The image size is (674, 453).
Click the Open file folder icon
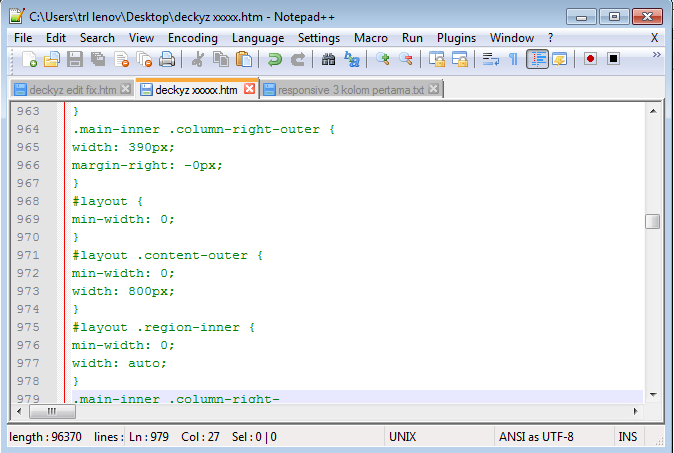[52, 59]
